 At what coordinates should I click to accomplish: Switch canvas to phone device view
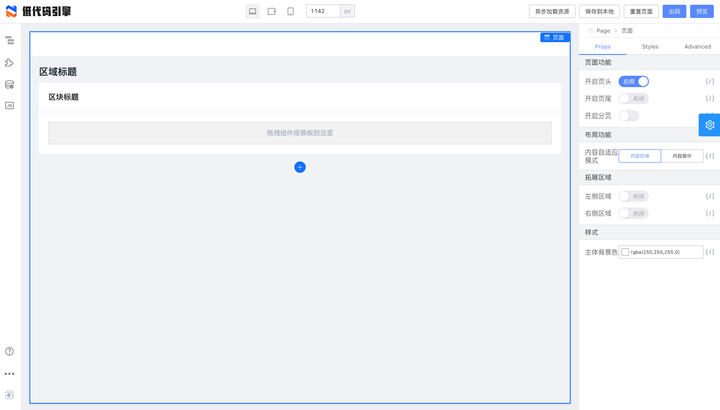tap(291, 11)
